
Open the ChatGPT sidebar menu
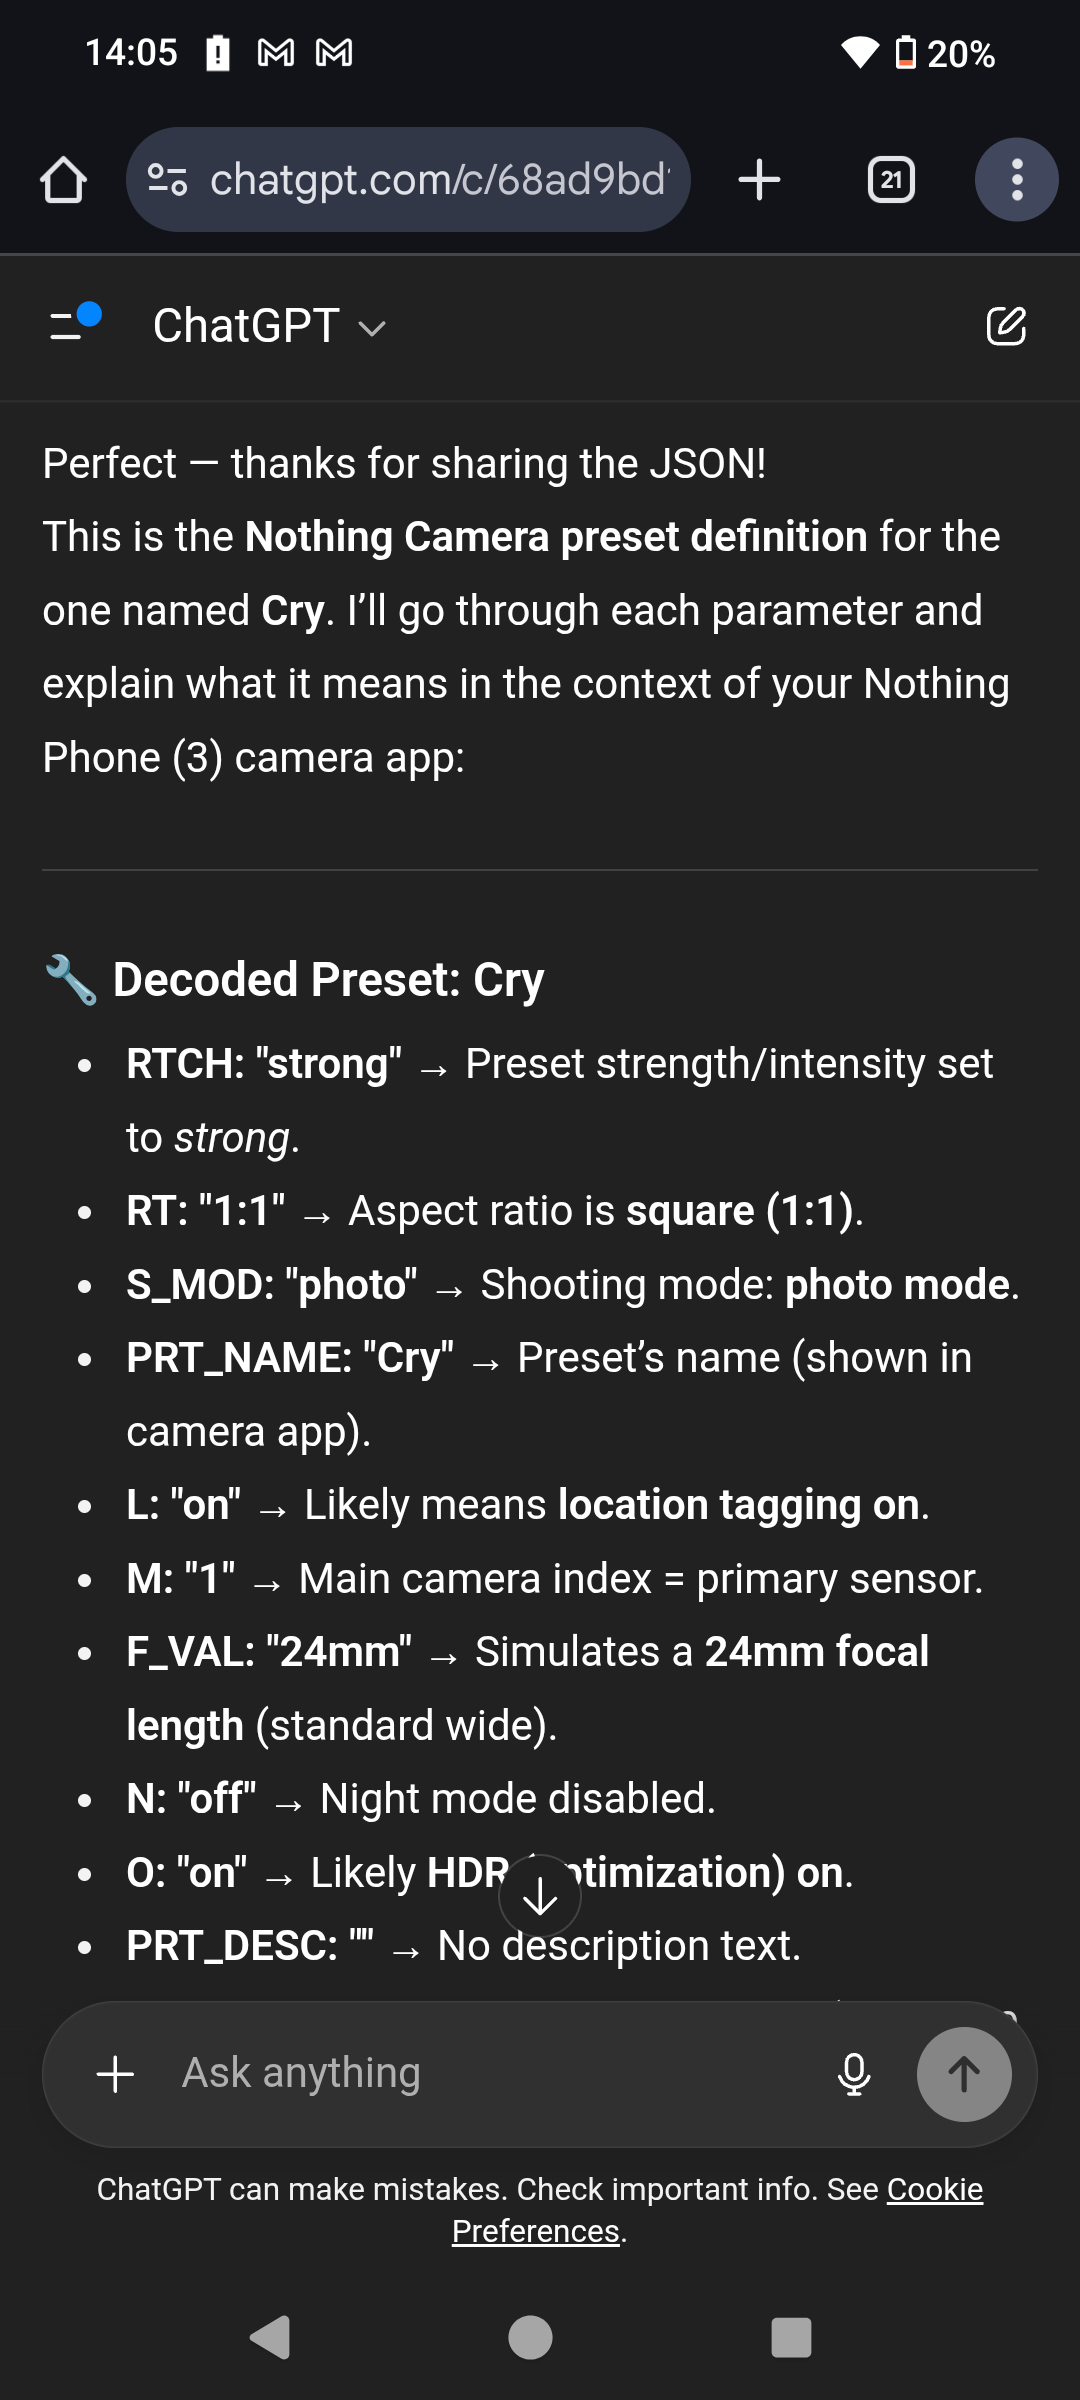click(74, 324)
